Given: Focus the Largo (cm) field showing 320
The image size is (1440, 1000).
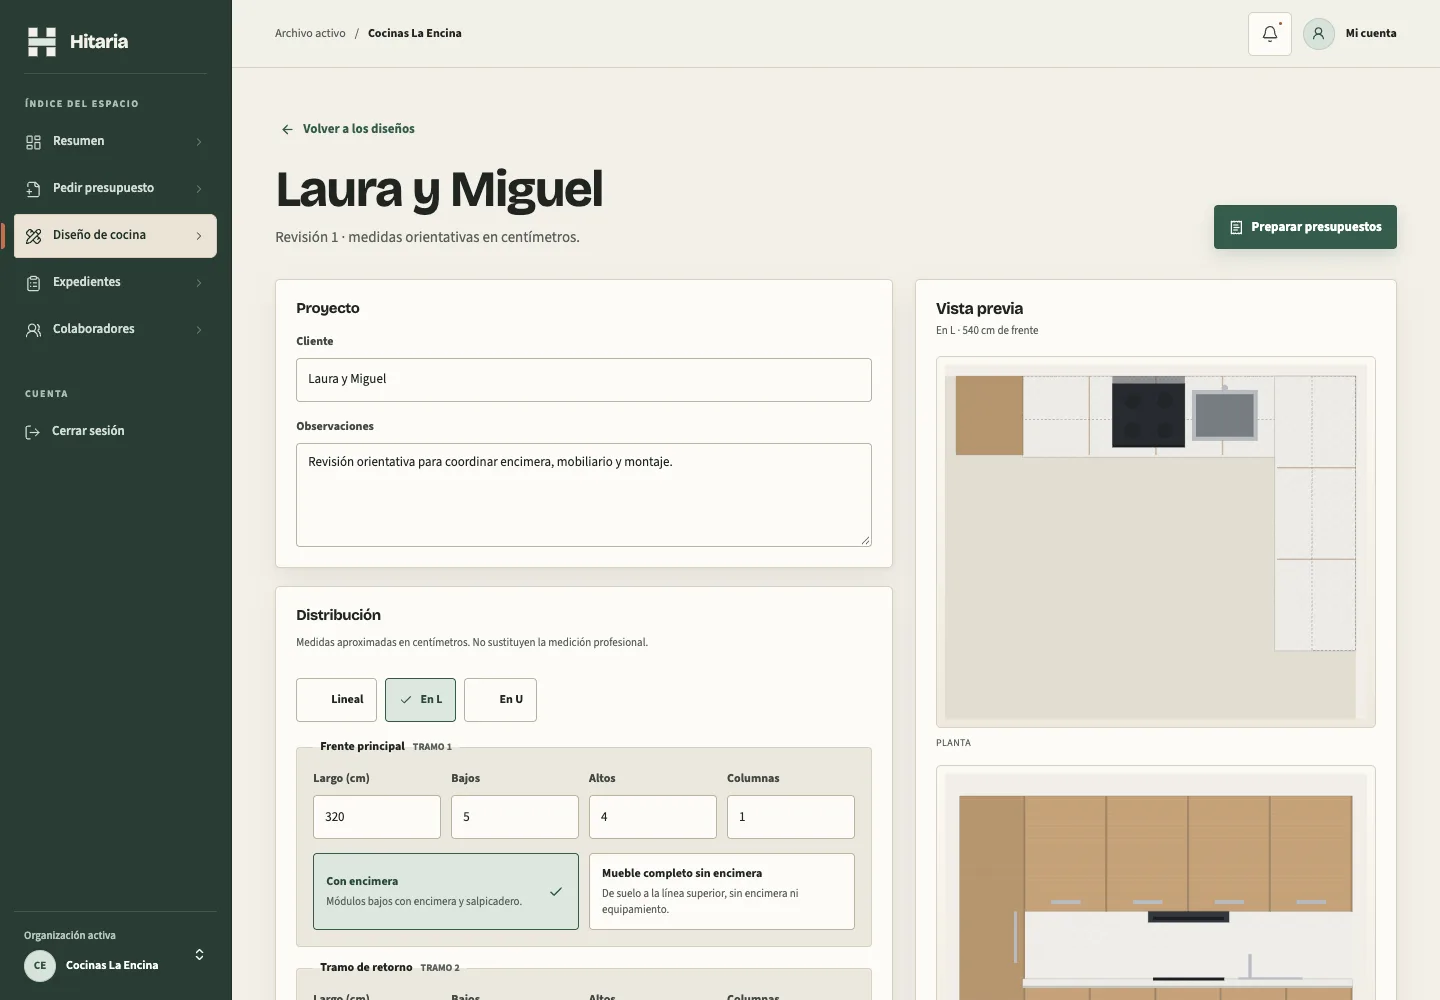Looking at the screenshot, I should (x=377, y=817).
